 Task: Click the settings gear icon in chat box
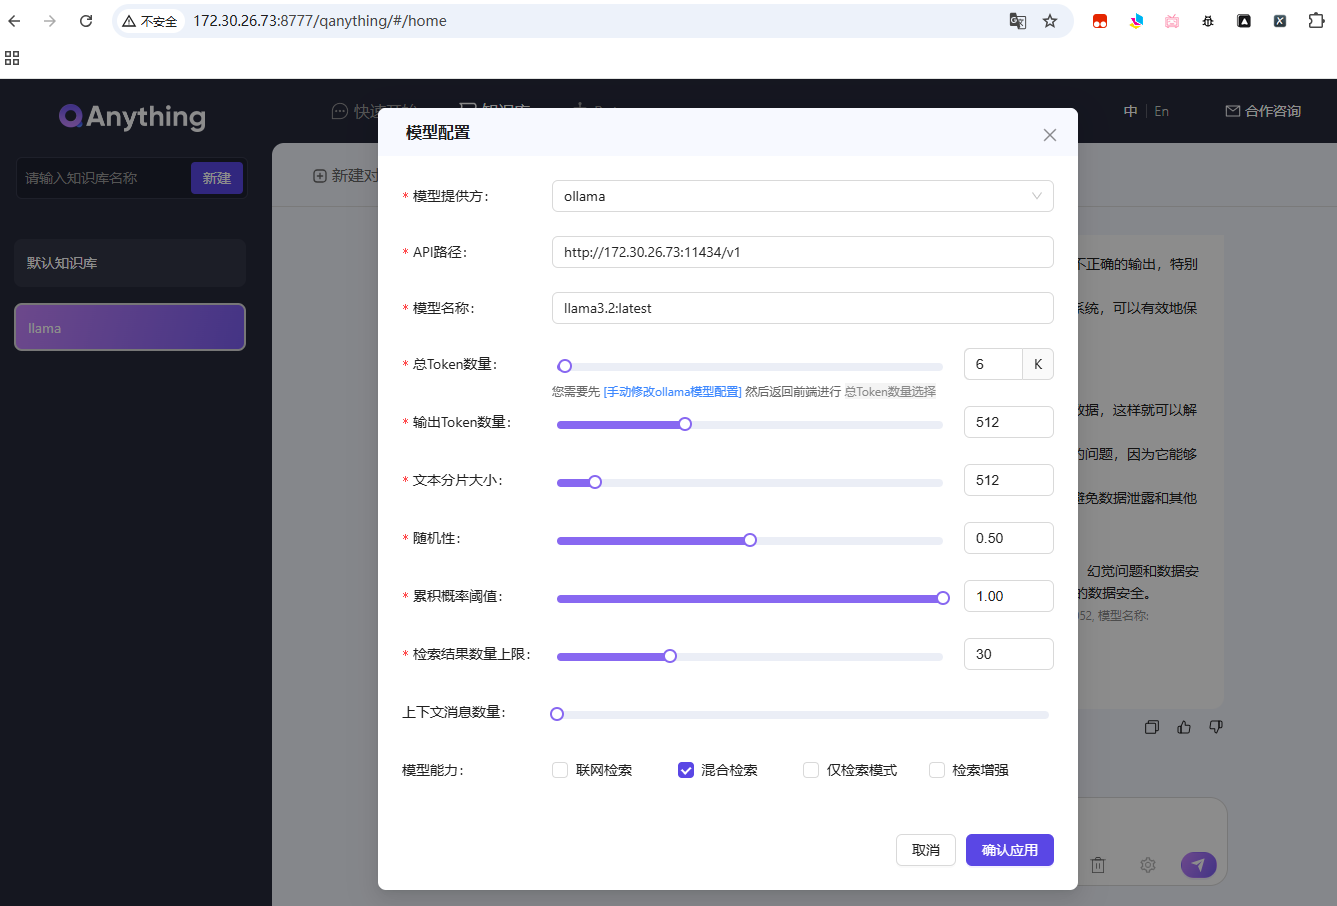click(1148, 865)
